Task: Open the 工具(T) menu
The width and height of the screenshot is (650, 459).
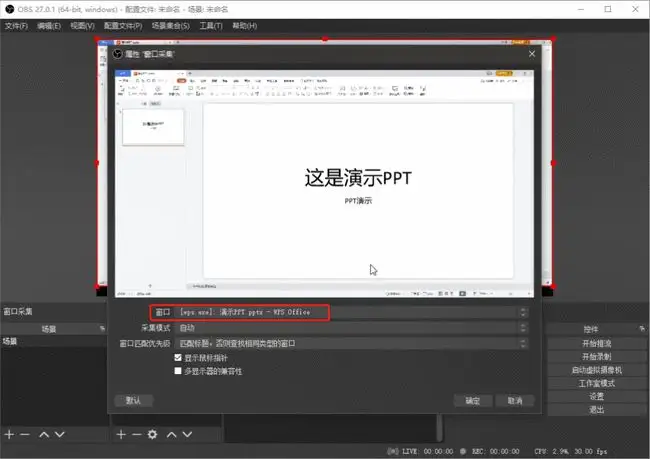Action: [211, 26]
